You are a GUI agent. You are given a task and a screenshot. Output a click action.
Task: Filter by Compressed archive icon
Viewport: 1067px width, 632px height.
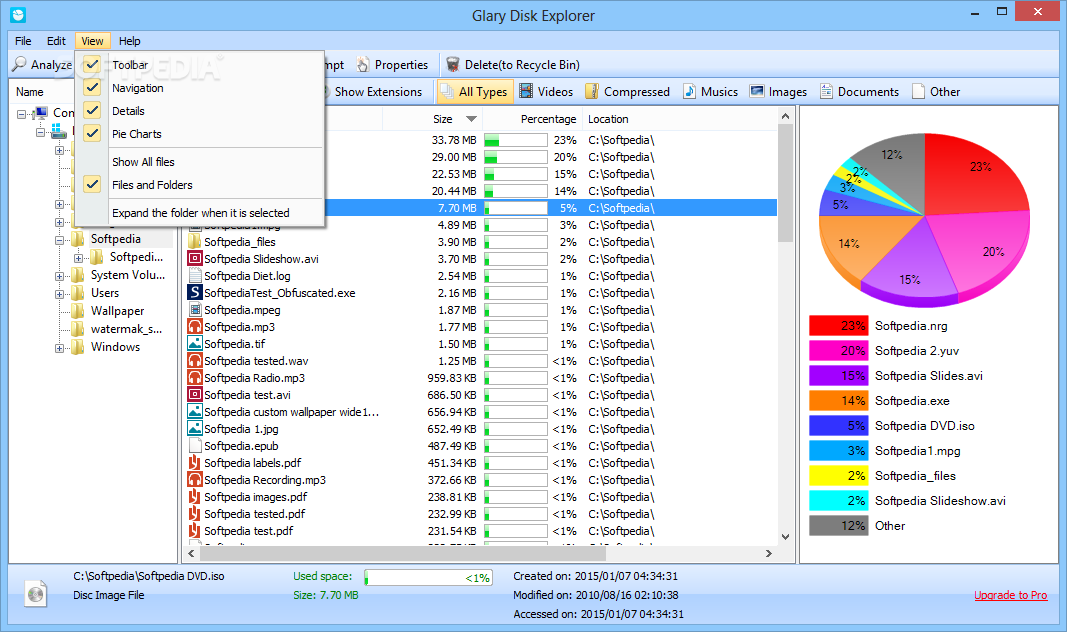coord(592,91)
